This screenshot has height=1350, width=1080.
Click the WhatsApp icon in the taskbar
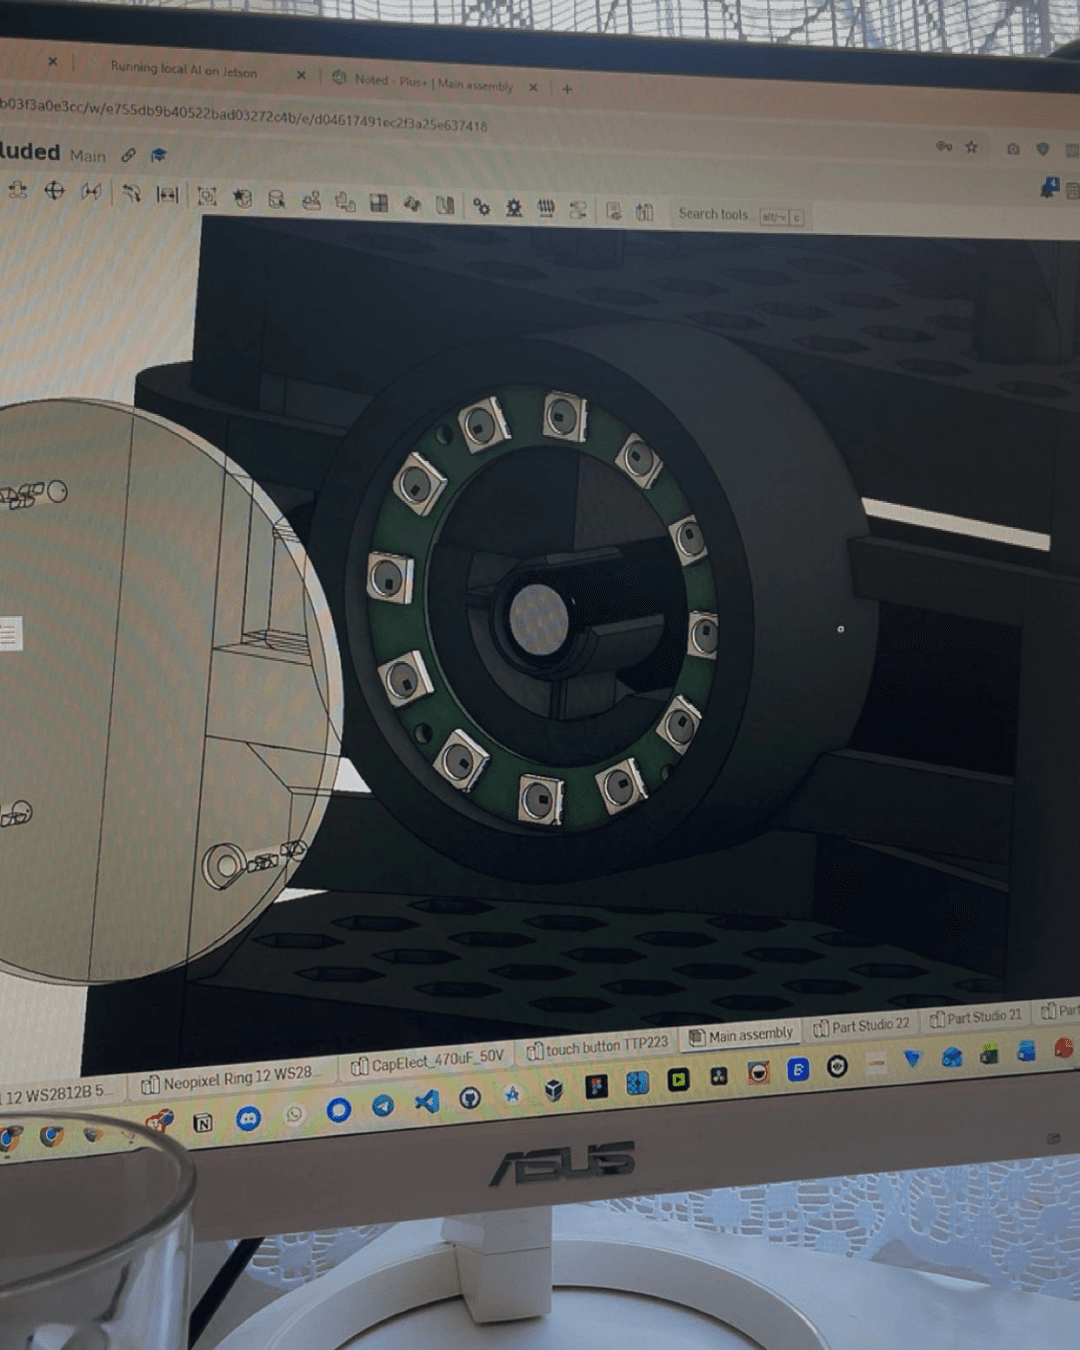click(x=294, y=1114)
